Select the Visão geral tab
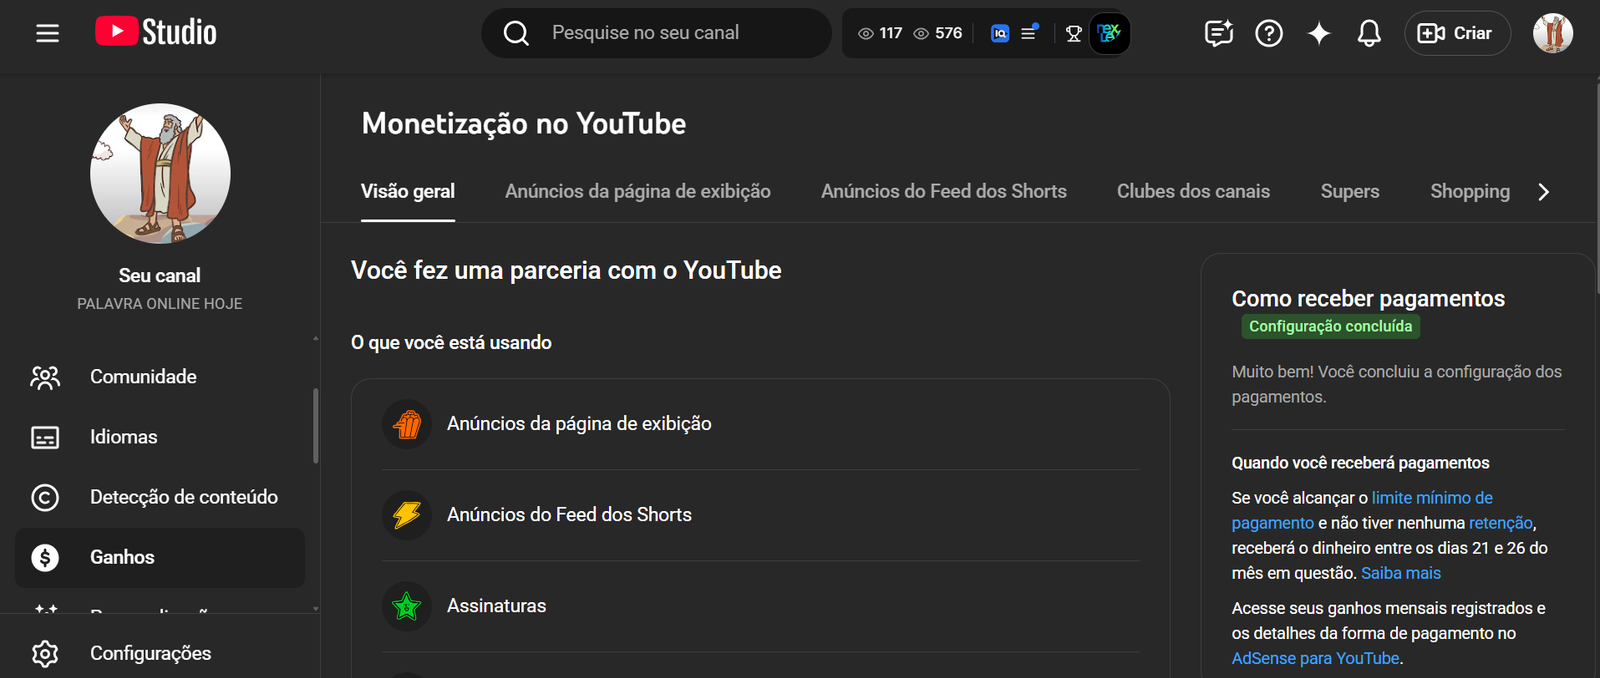Image resolution: width=1600 pixels, height=678 pixels. tap(408, 191)
